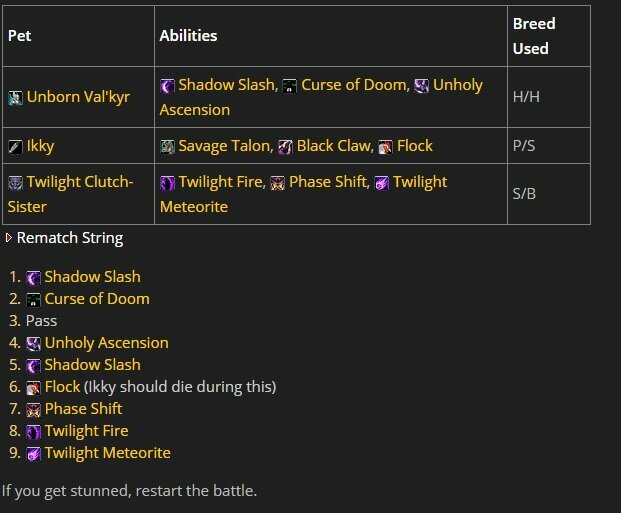Click the Black Claw ability icon
The image size is (621, 513).
coord(285,147)
